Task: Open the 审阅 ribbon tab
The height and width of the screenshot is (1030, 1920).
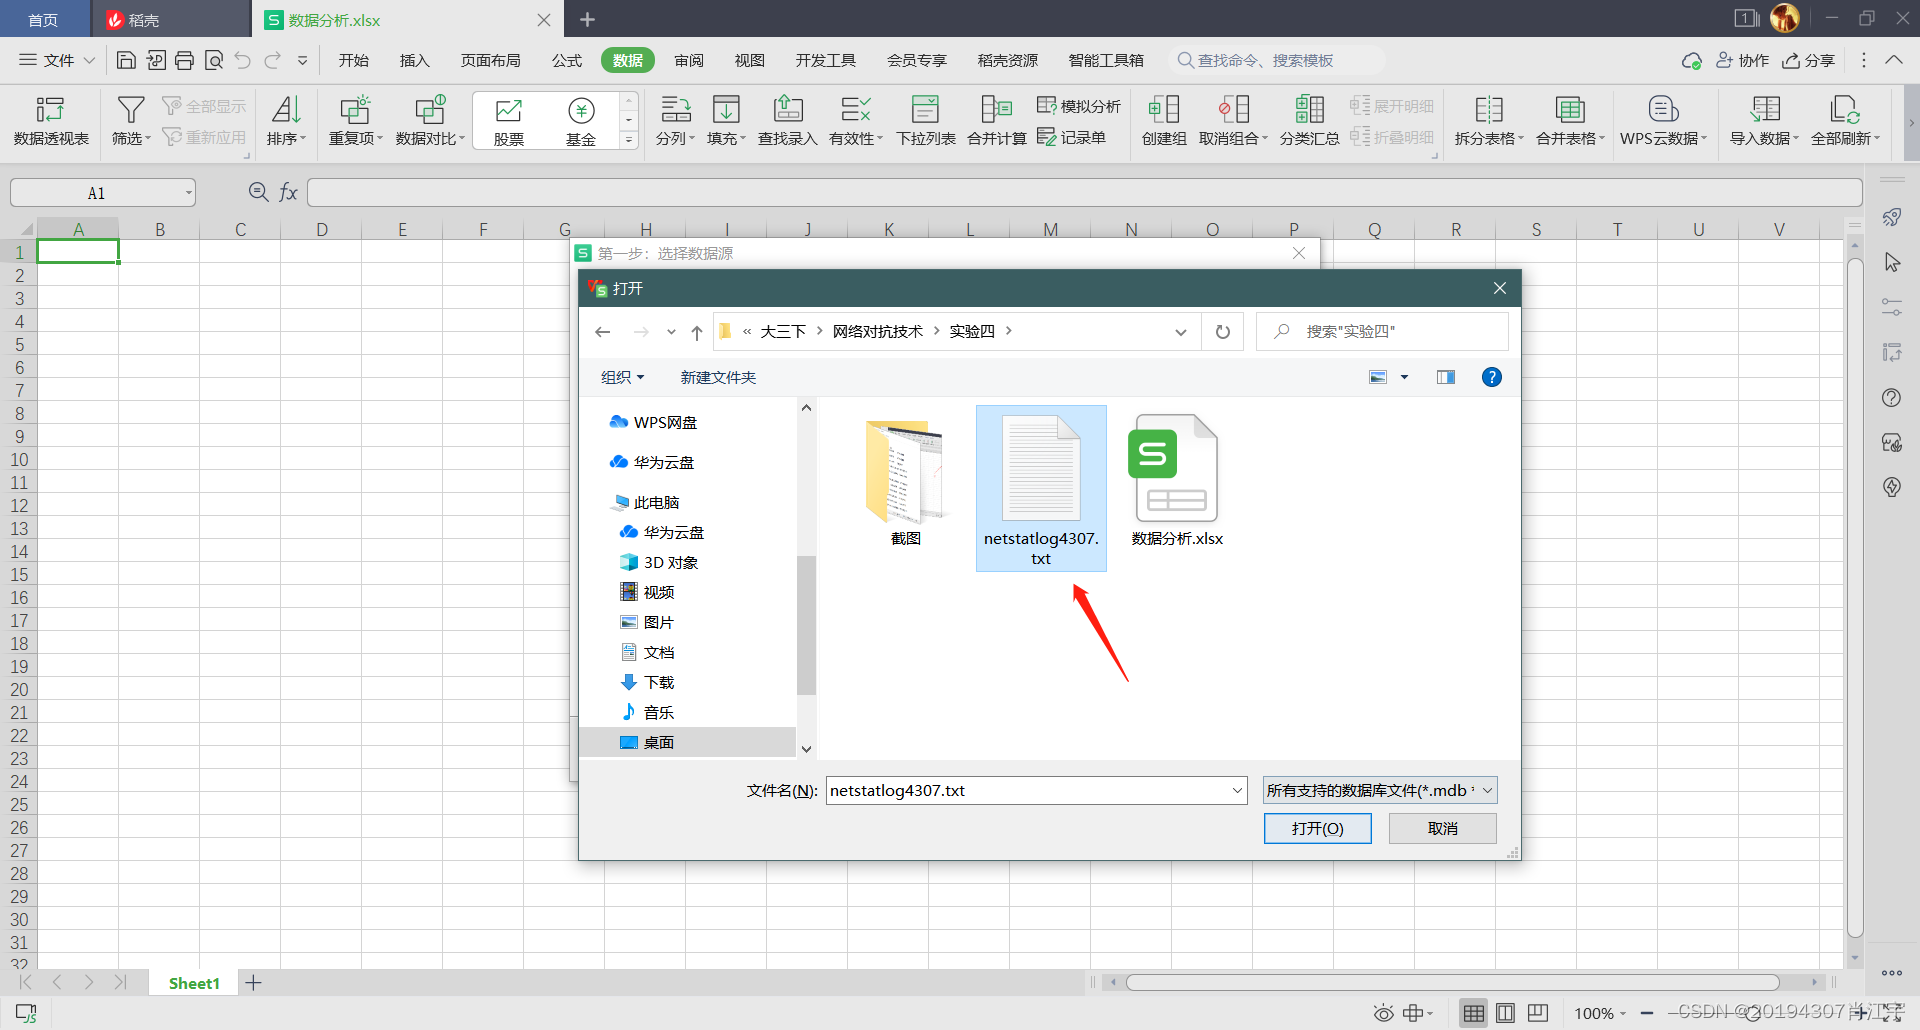Action: pyautogui.click(x=688, y=60)
